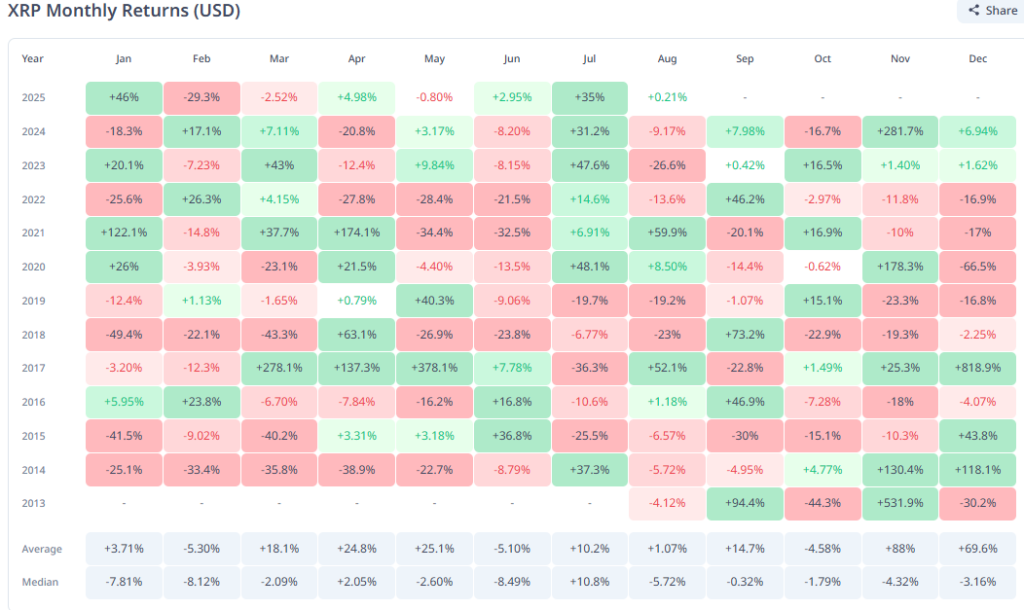Viewport: 1024px width, 610px height.
Task: Select the Jan column header
Action: coord(123,59)
